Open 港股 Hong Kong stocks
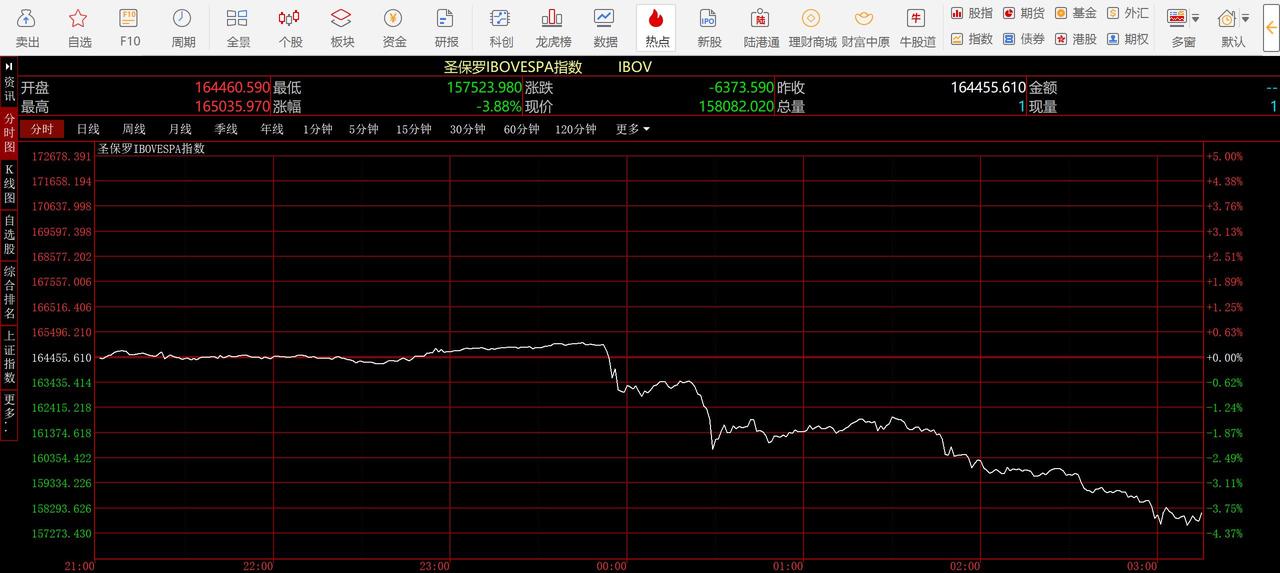The image size is (1280, 573). pyautogui.click(x=1076, y=39)
